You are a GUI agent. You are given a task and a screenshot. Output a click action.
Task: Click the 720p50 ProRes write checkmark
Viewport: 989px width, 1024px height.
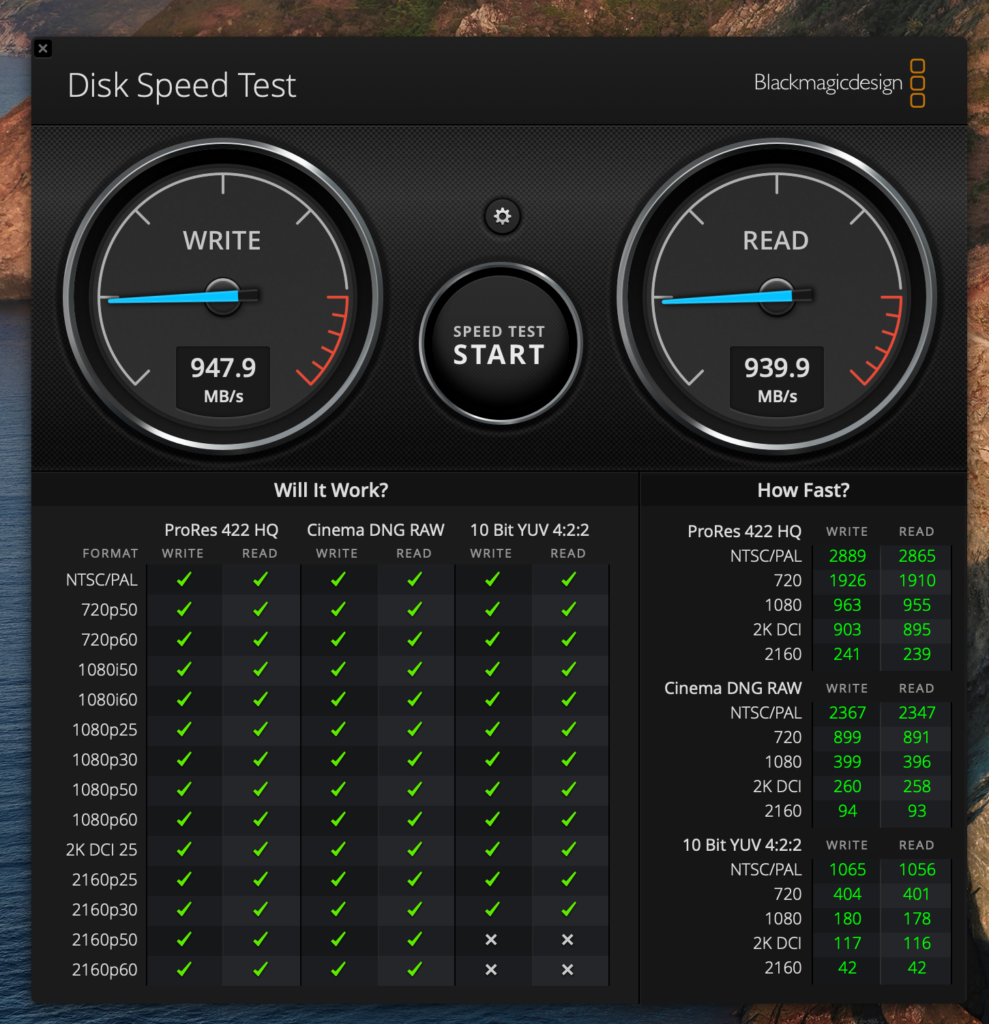coord(184,609)
